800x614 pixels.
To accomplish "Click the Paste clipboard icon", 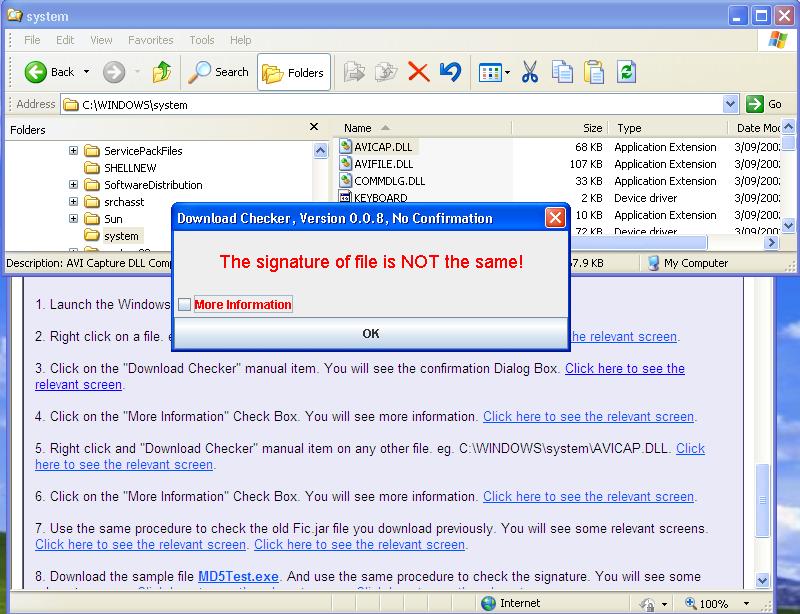I will point(594,72).
